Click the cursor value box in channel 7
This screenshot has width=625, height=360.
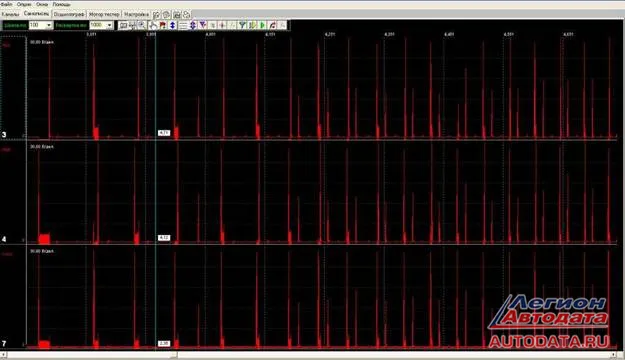click(x=164, y=343)
